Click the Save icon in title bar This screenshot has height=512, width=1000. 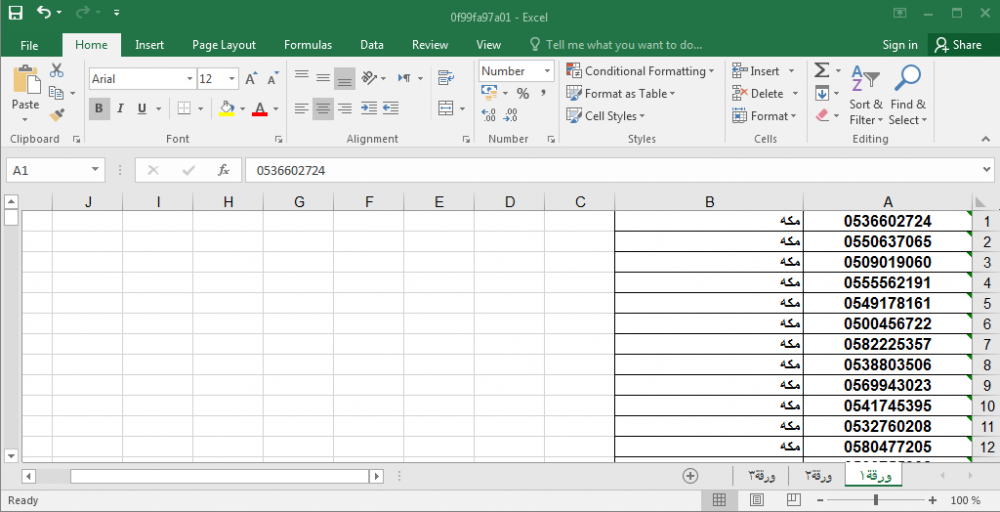point(15,12)
